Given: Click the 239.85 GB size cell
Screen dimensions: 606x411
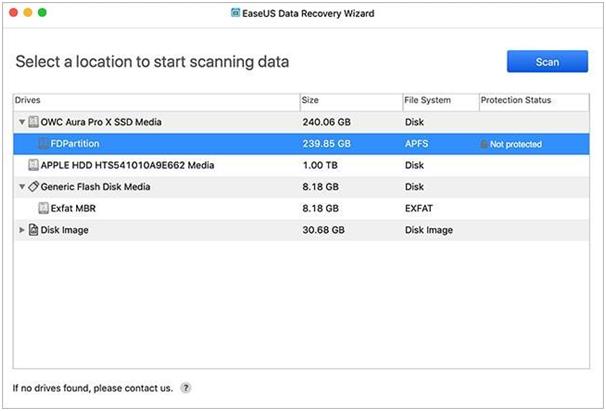Looking at the screenshot, I should (327, 144).
